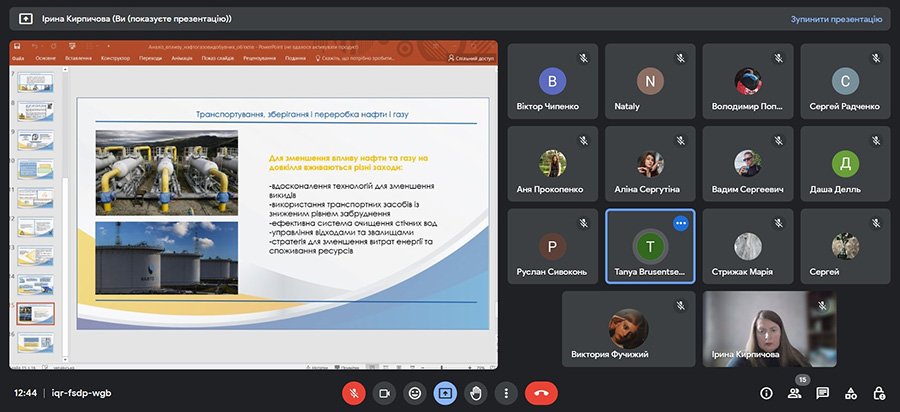The height and width of the screenshot is (412, 900).
Task: Click Спільний доступ share button
Action: pos(471,58)
